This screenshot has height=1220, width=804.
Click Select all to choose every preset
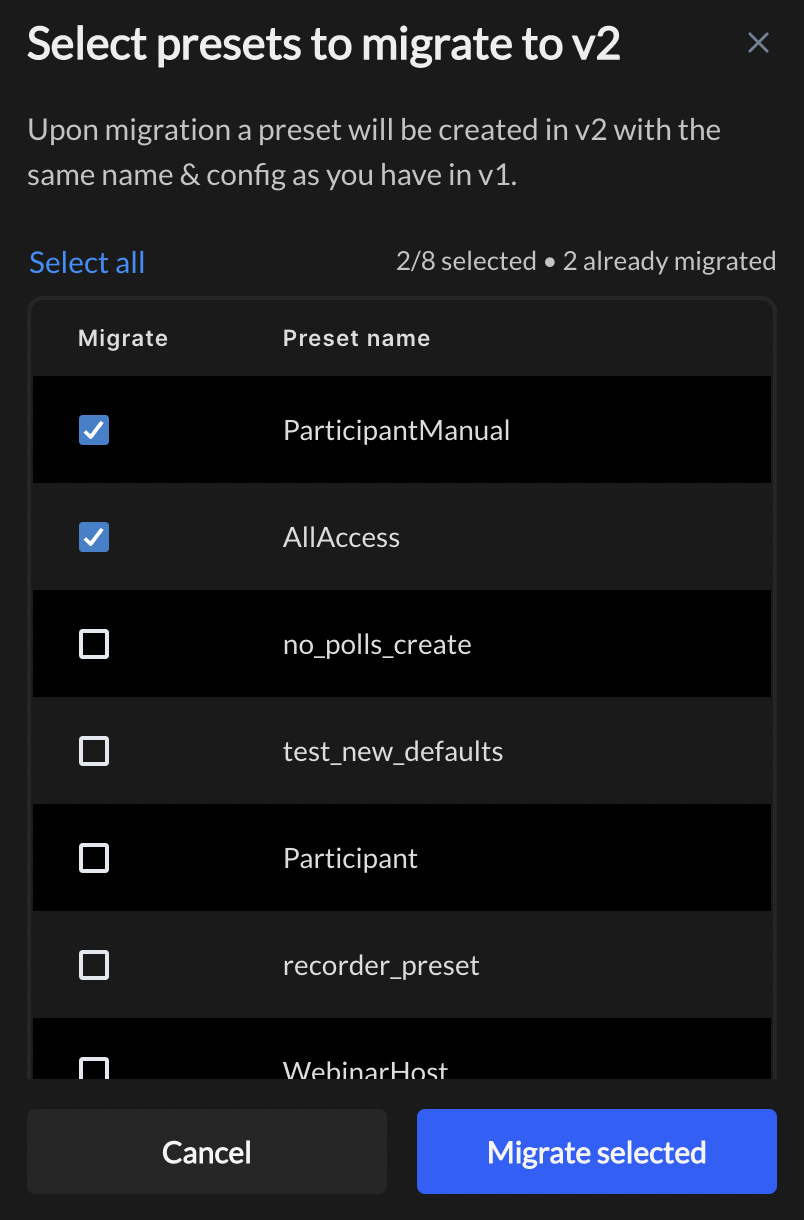pyautogui.click(x=86, y=262)
